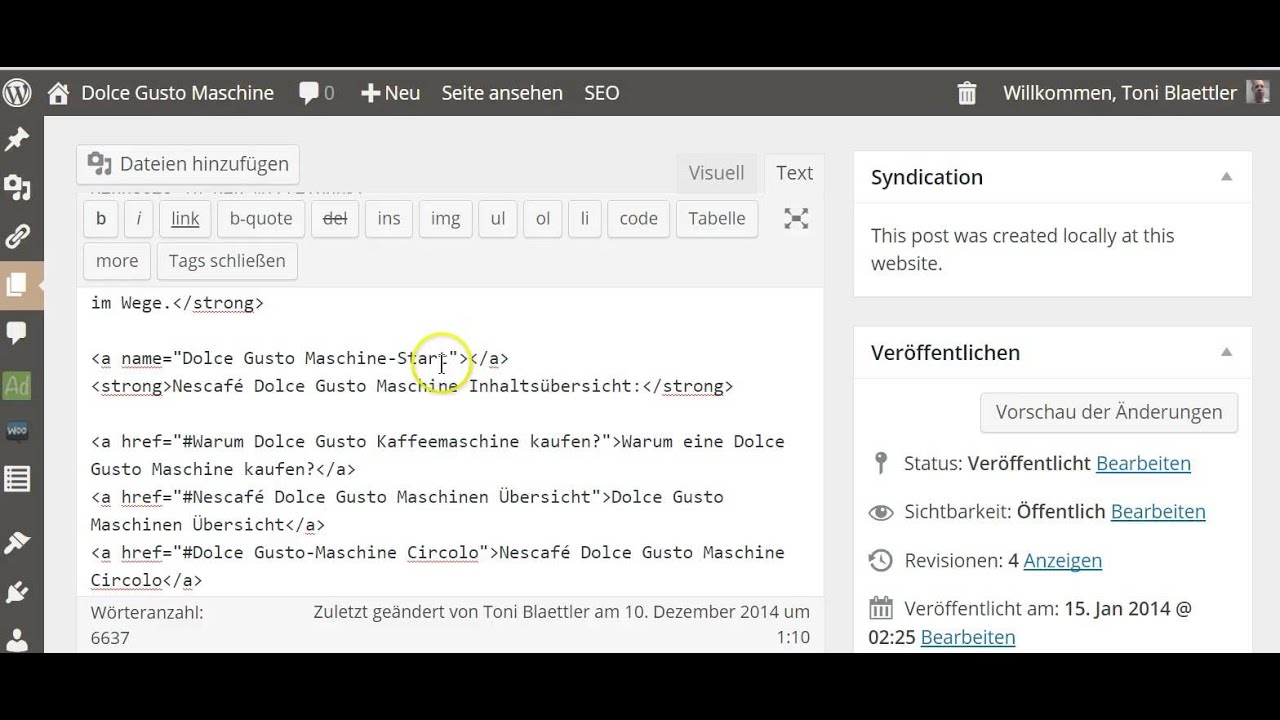Click Bearbeiten link for publish date
The width and height of the screenshot is (1280, 720).
(x=967, y=637)
